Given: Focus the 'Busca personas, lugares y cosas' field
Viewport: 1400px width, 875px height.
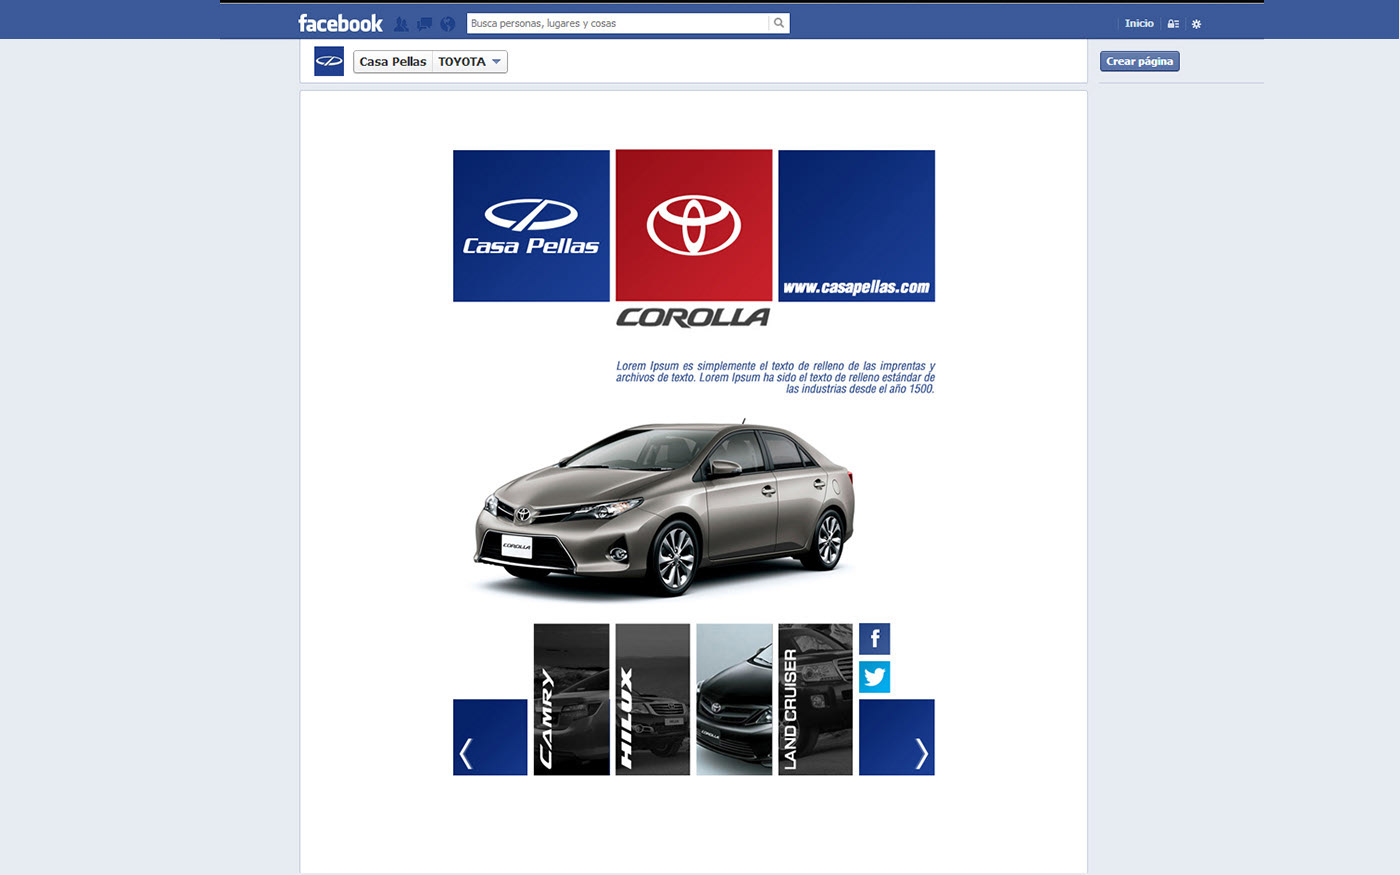Looking at the screenshot, I should click(617, 23).
